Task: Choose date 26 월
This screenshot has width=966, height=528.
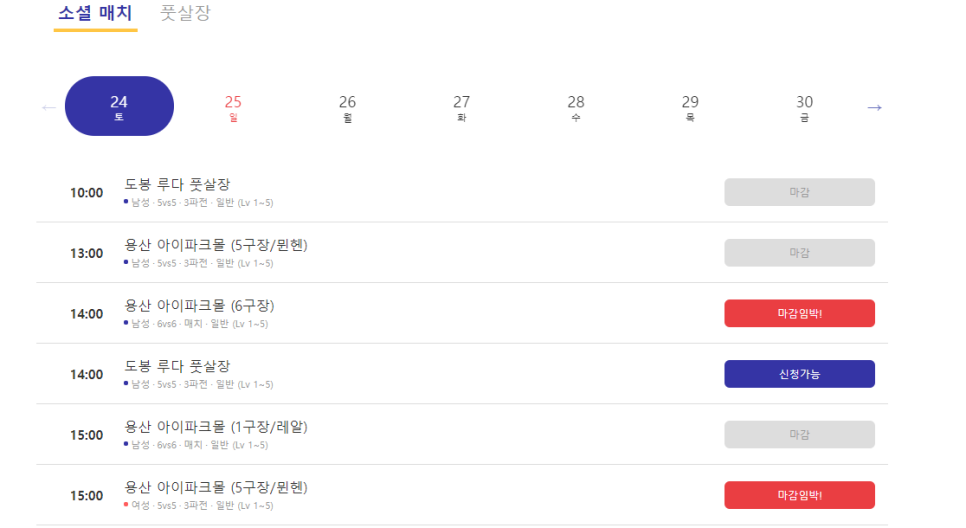Action: (347, 108)
